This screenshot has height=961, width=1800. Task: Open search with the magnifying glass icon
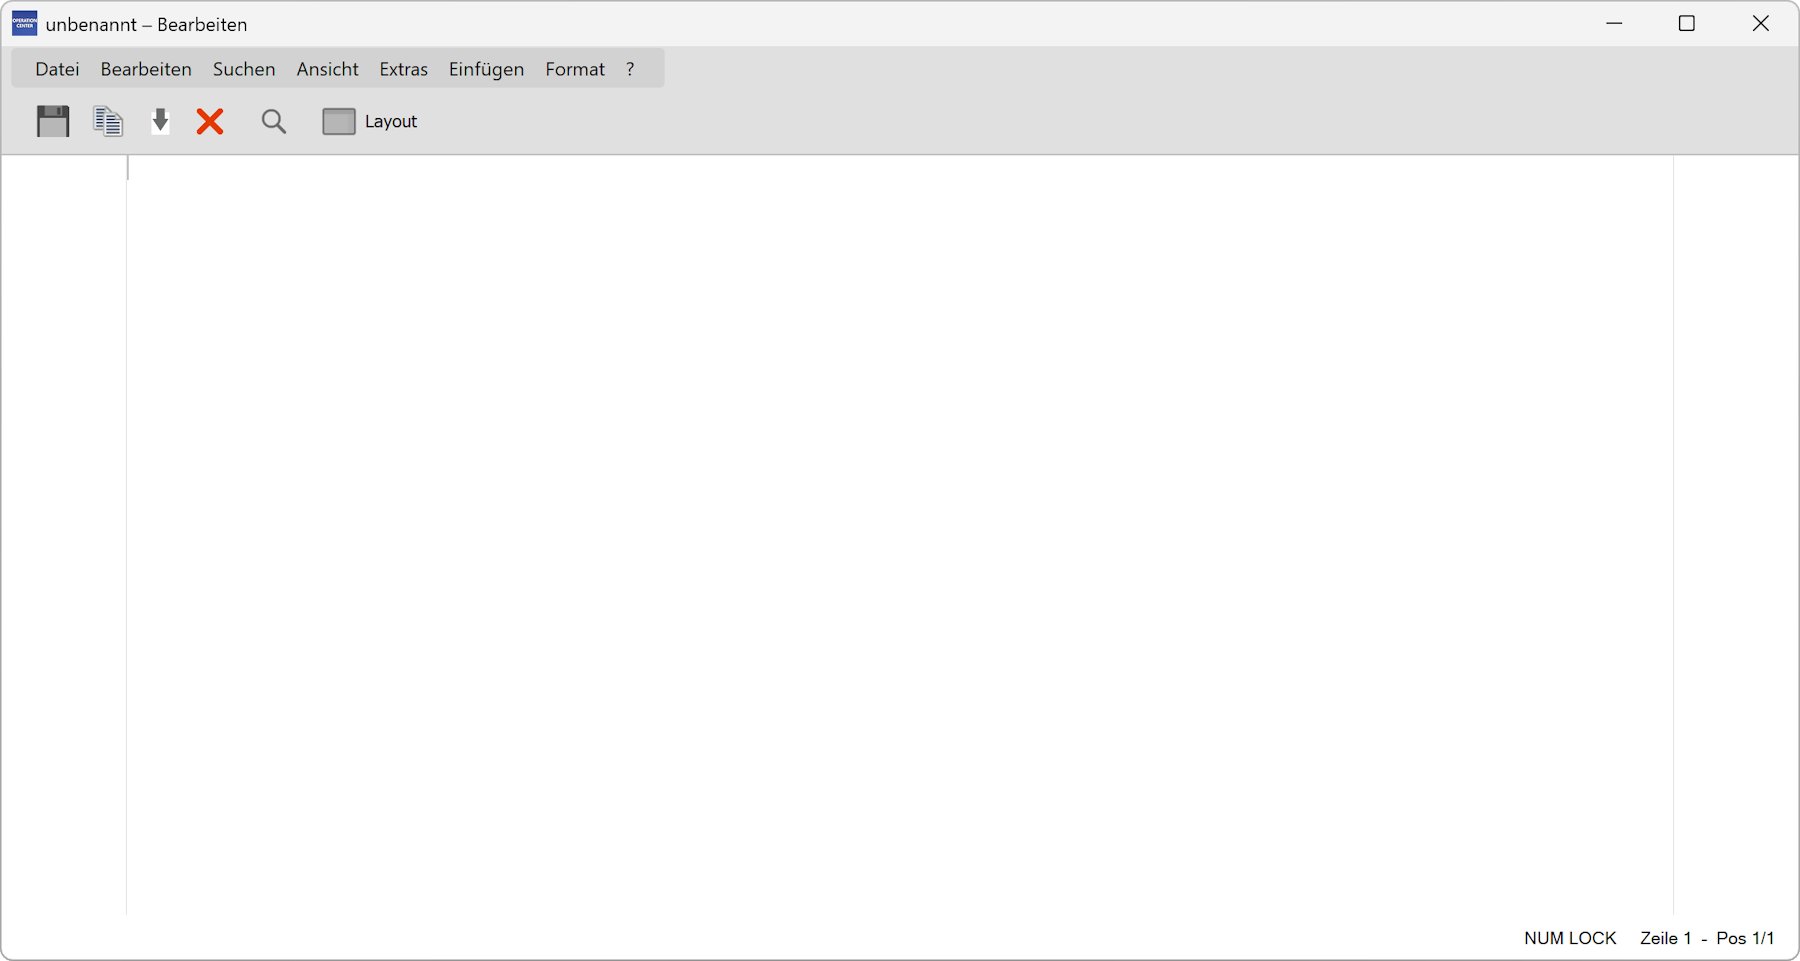point(273,121)
